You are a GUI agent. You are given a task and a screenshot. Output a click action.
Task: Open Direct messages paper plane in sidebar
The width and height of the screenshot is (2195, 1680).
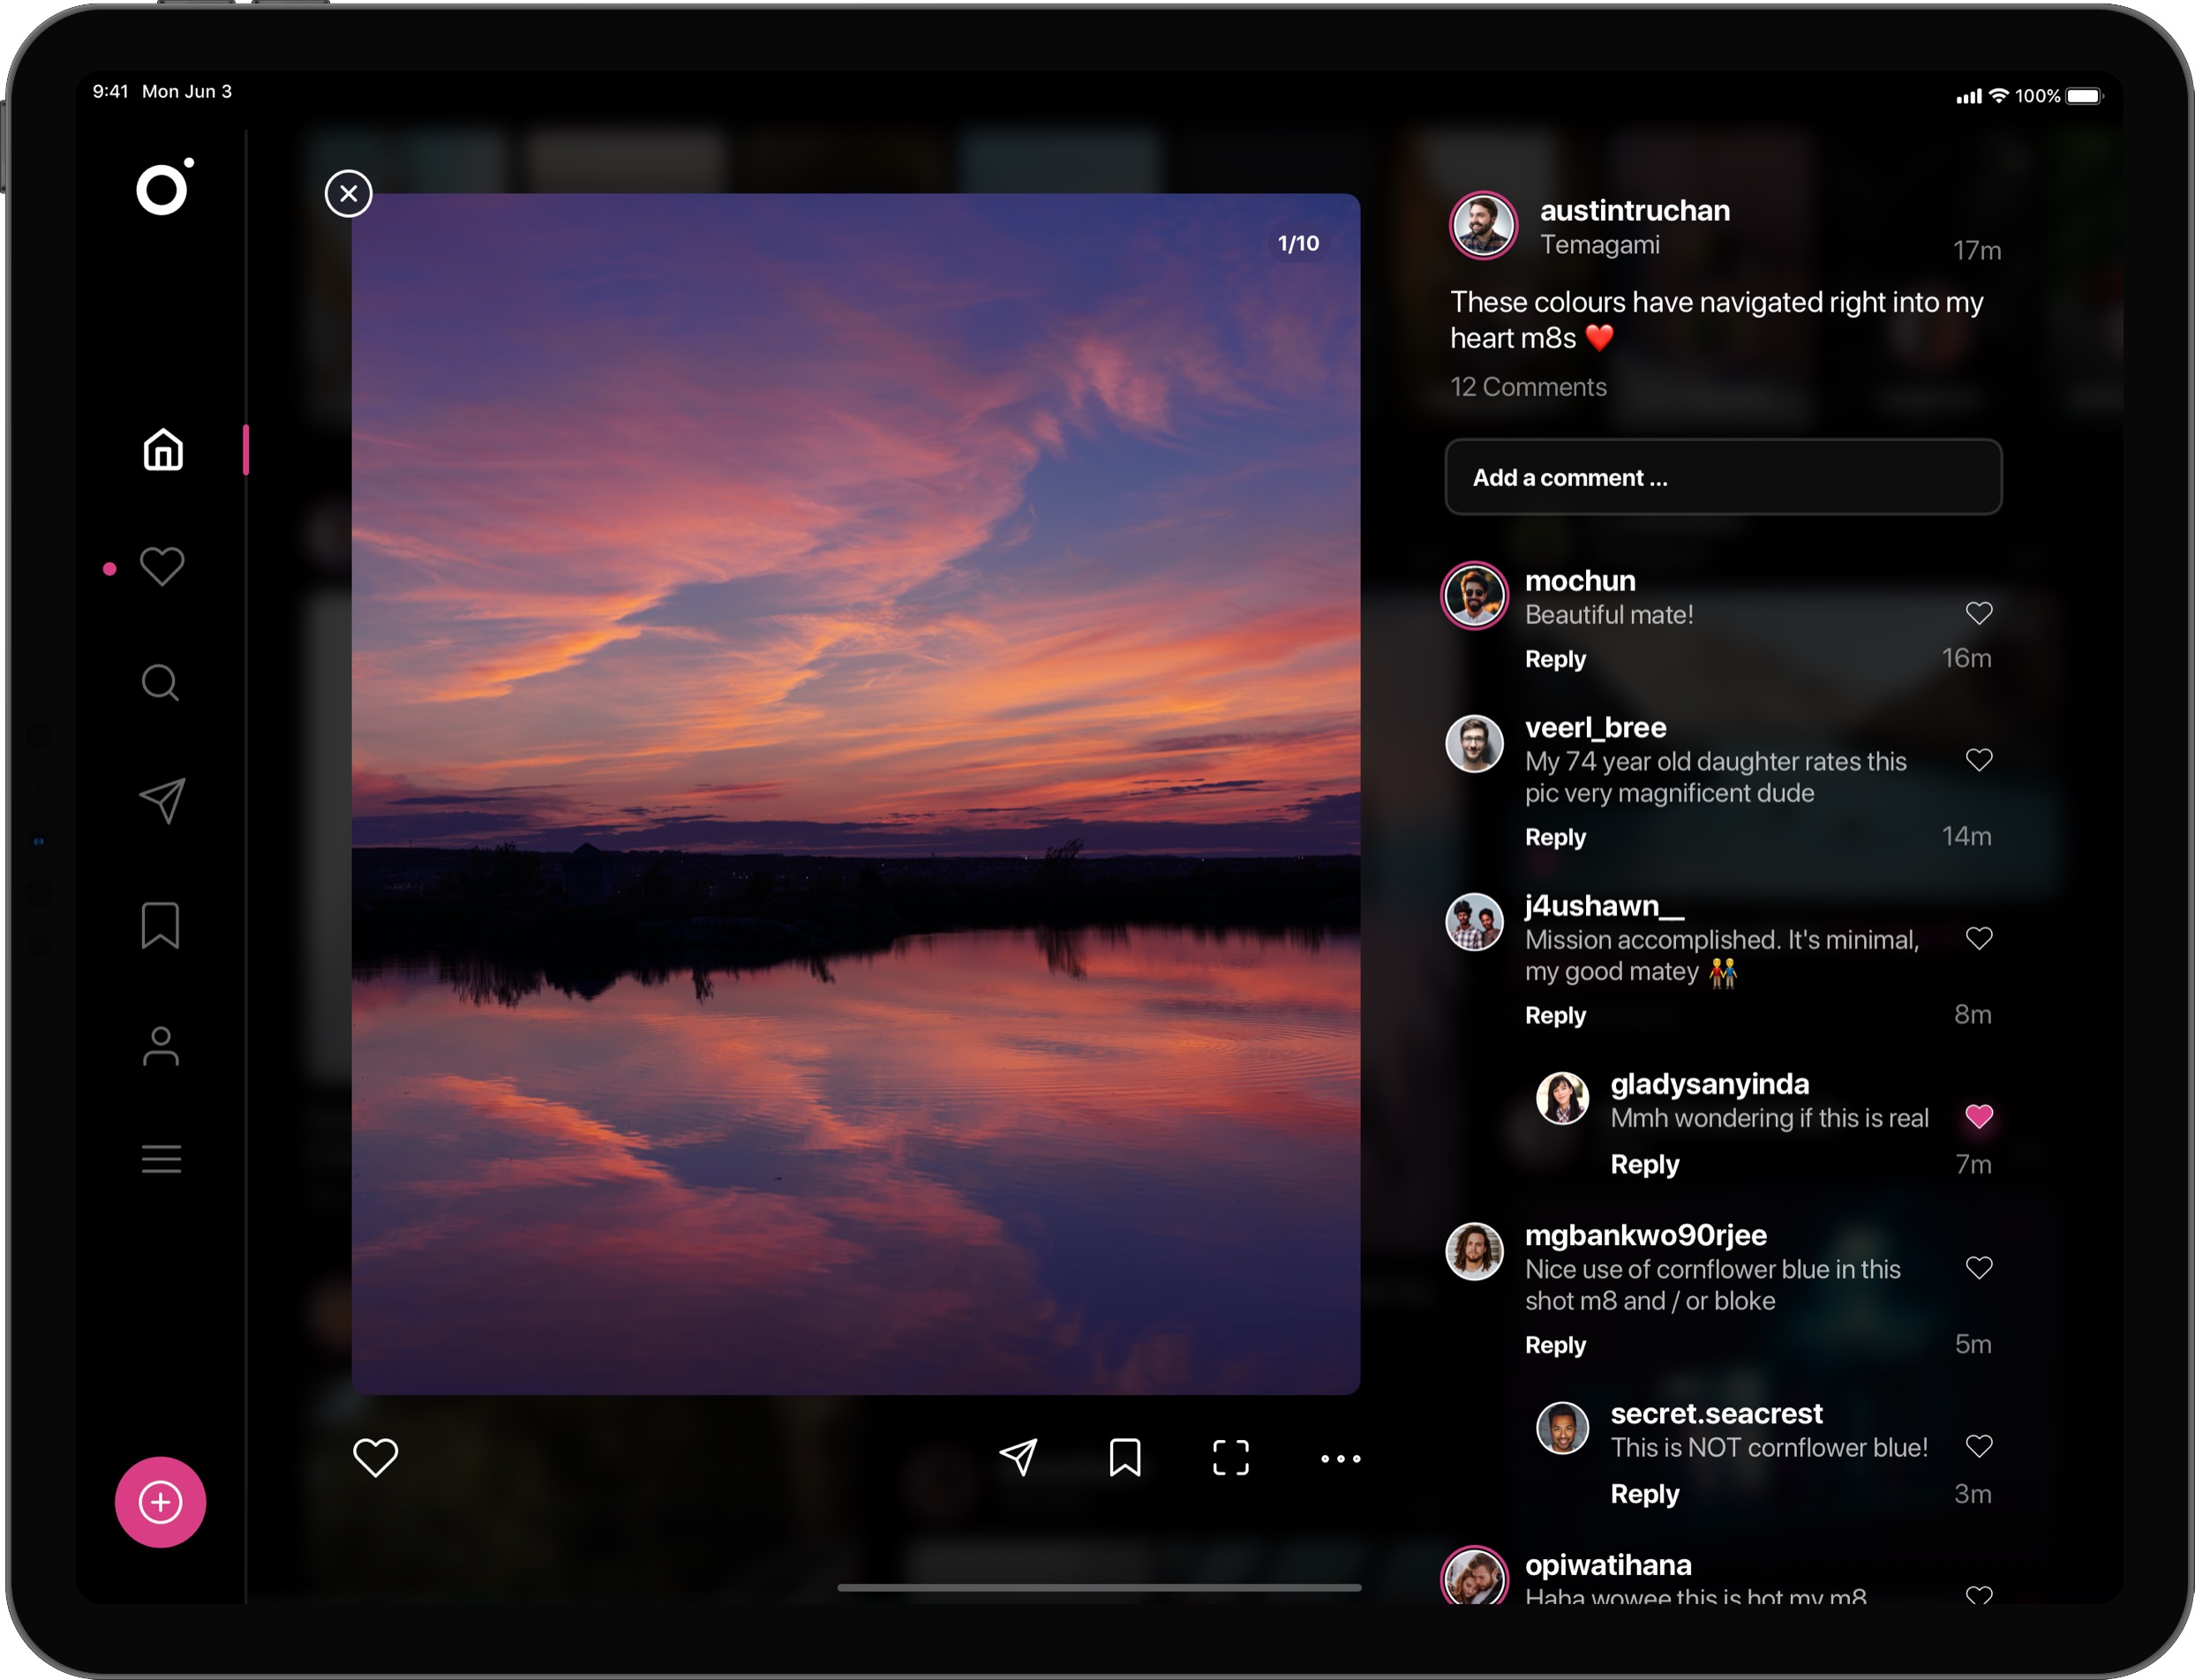click(162, 801)
